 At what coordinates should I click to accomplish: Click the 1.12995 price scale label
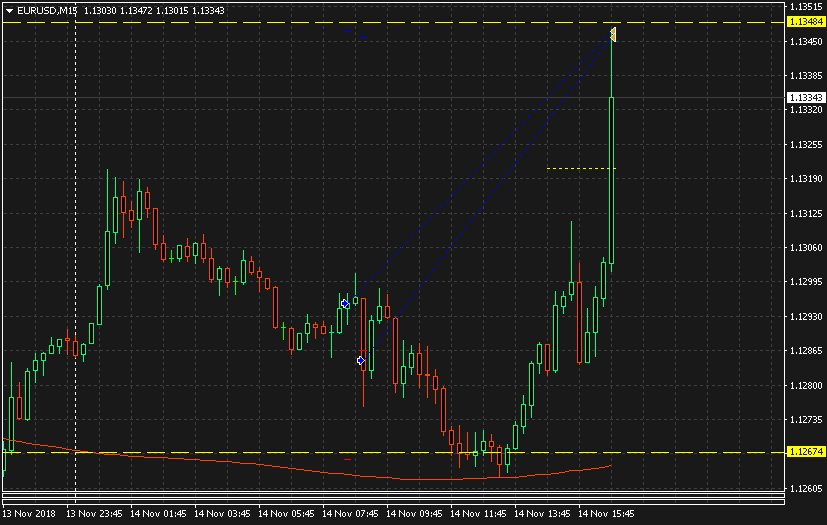pyautogui.click(x=805, y=282)
